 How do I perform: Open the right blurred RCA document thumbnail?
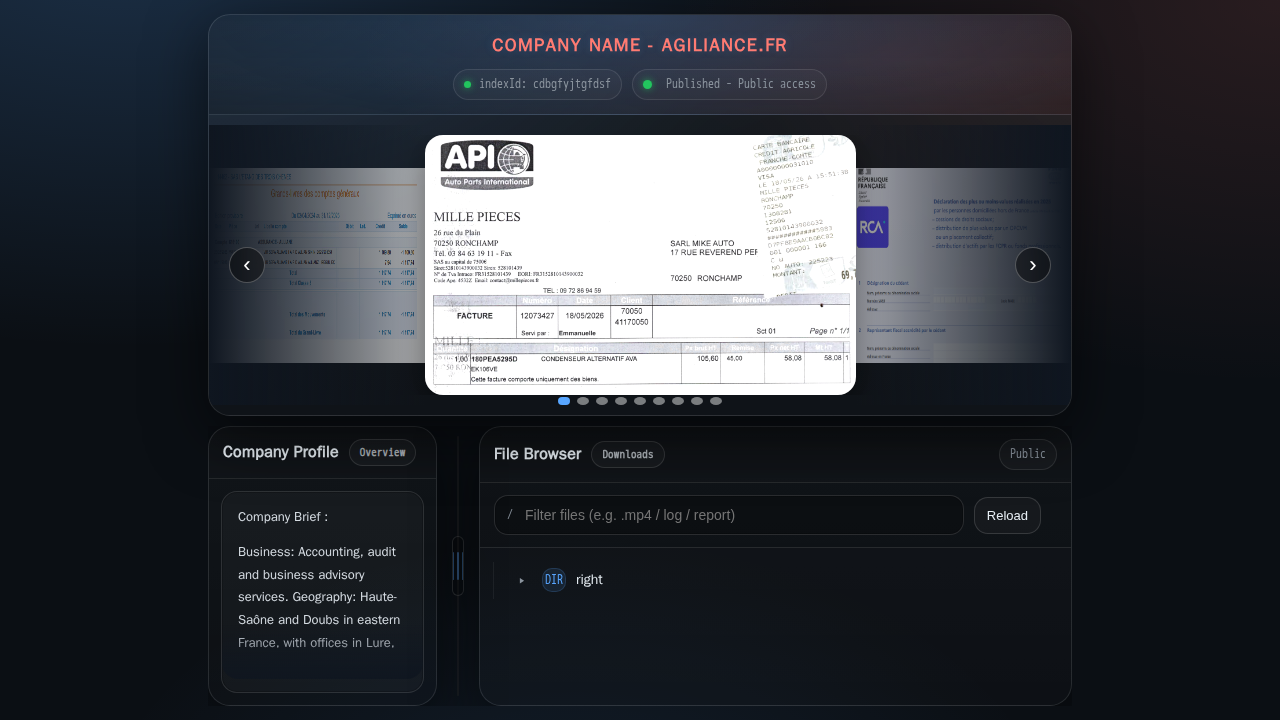pyautogui.click(x=963, y=265)
